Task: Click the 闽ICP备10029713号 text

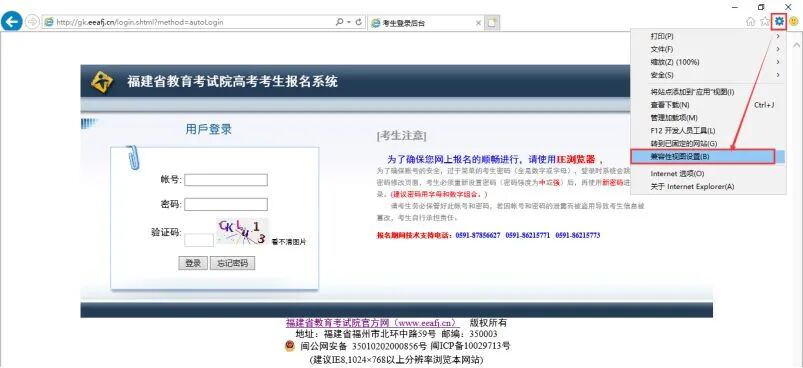Action: coord(470,347)
